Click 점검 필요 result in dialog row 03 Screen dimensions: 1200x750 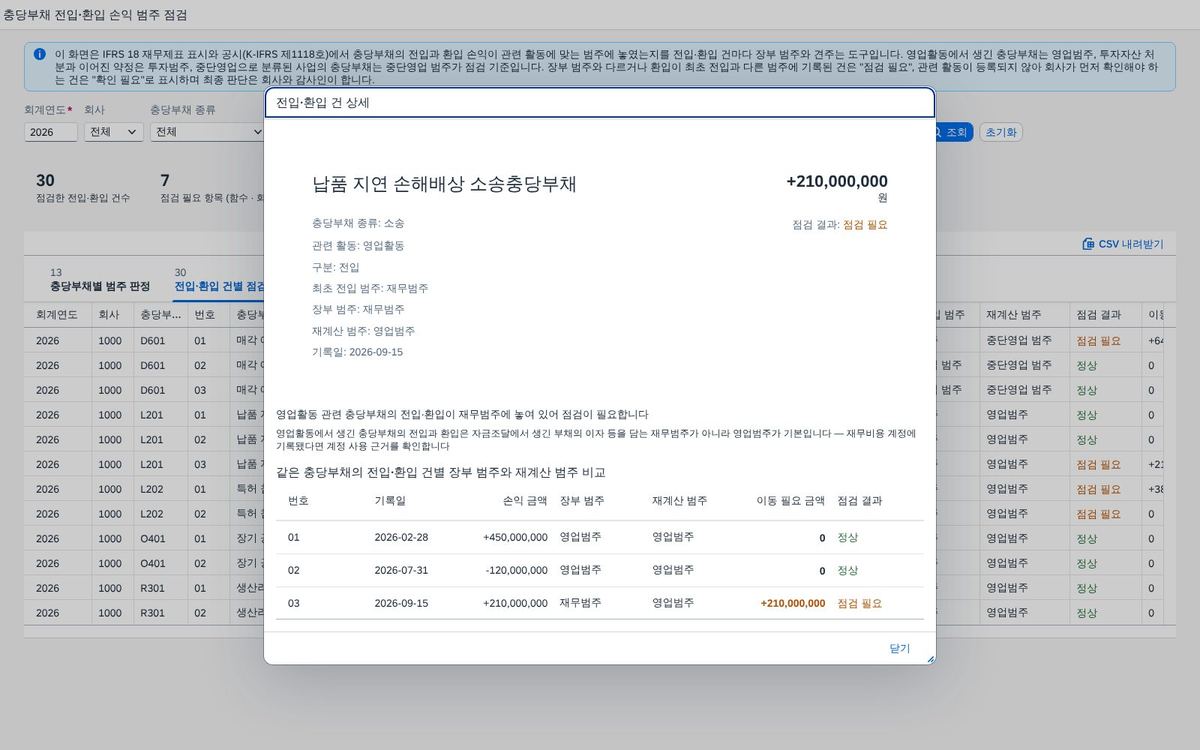click(x=860, y=603)
